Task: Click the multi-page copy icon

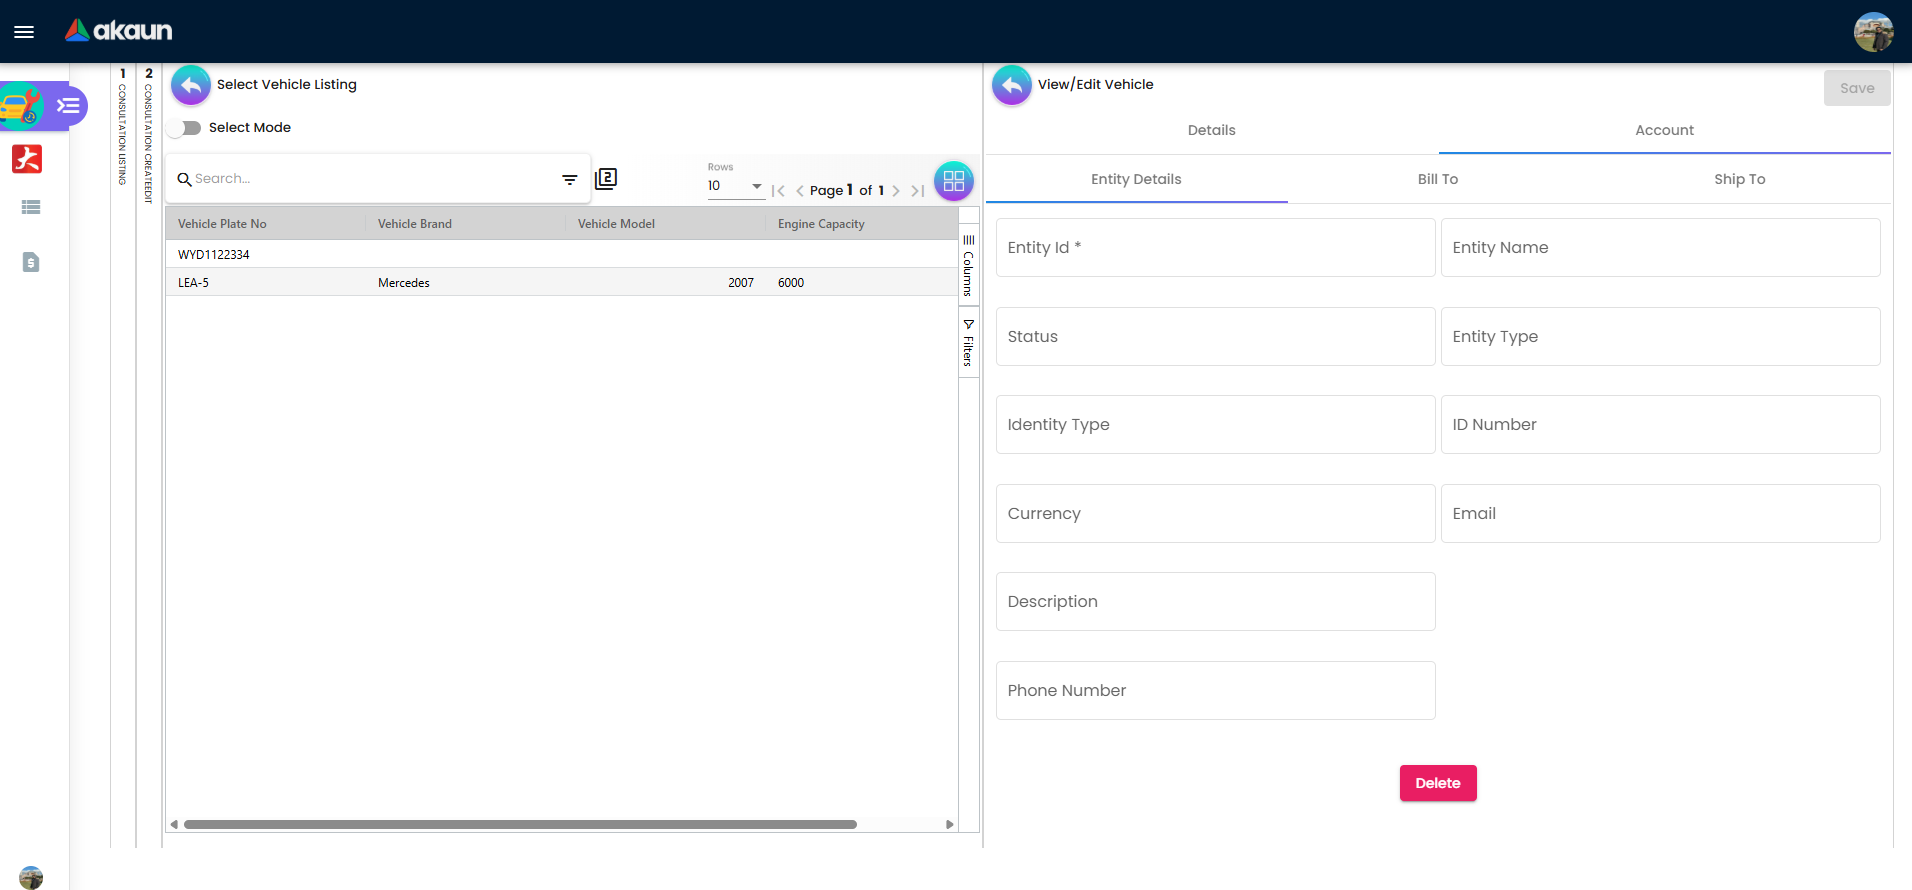Action: 606,179
